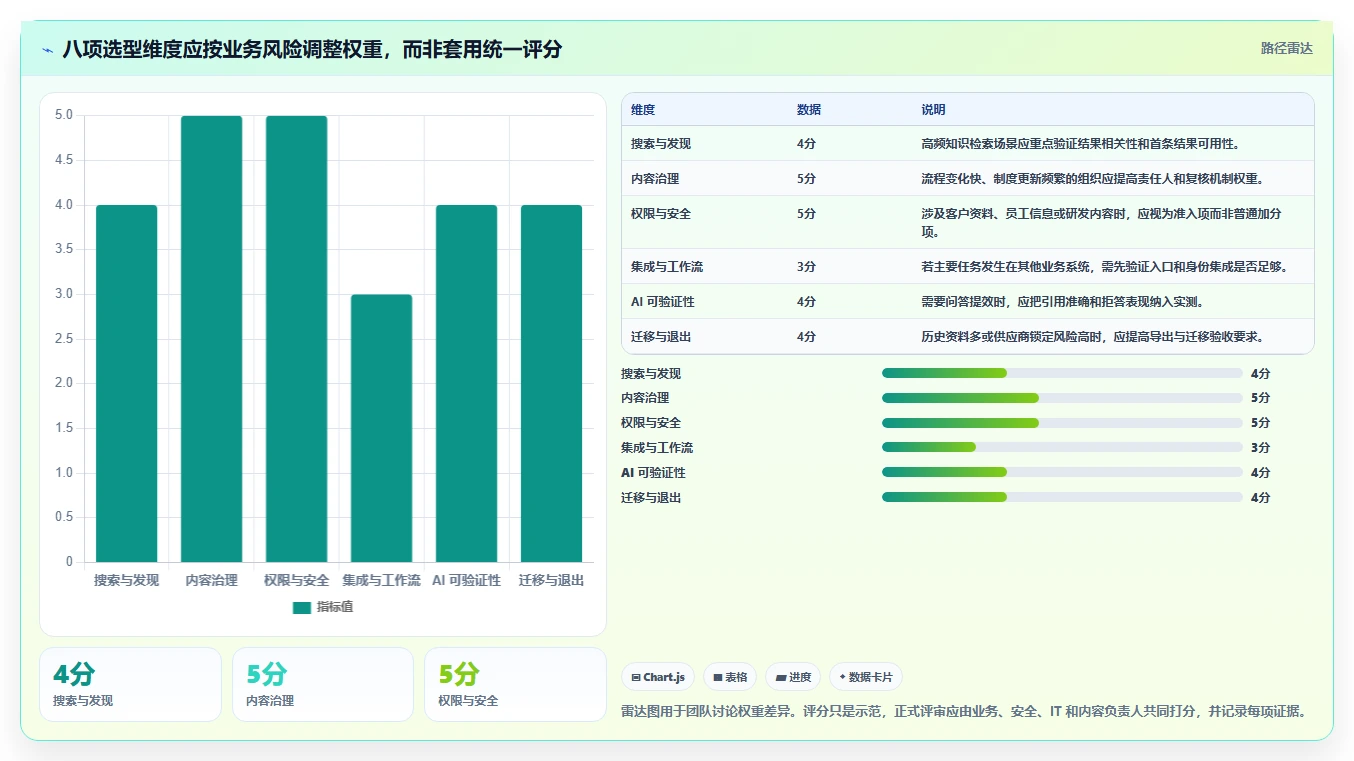Click the 维度 column header in the table

pos(643,110)
